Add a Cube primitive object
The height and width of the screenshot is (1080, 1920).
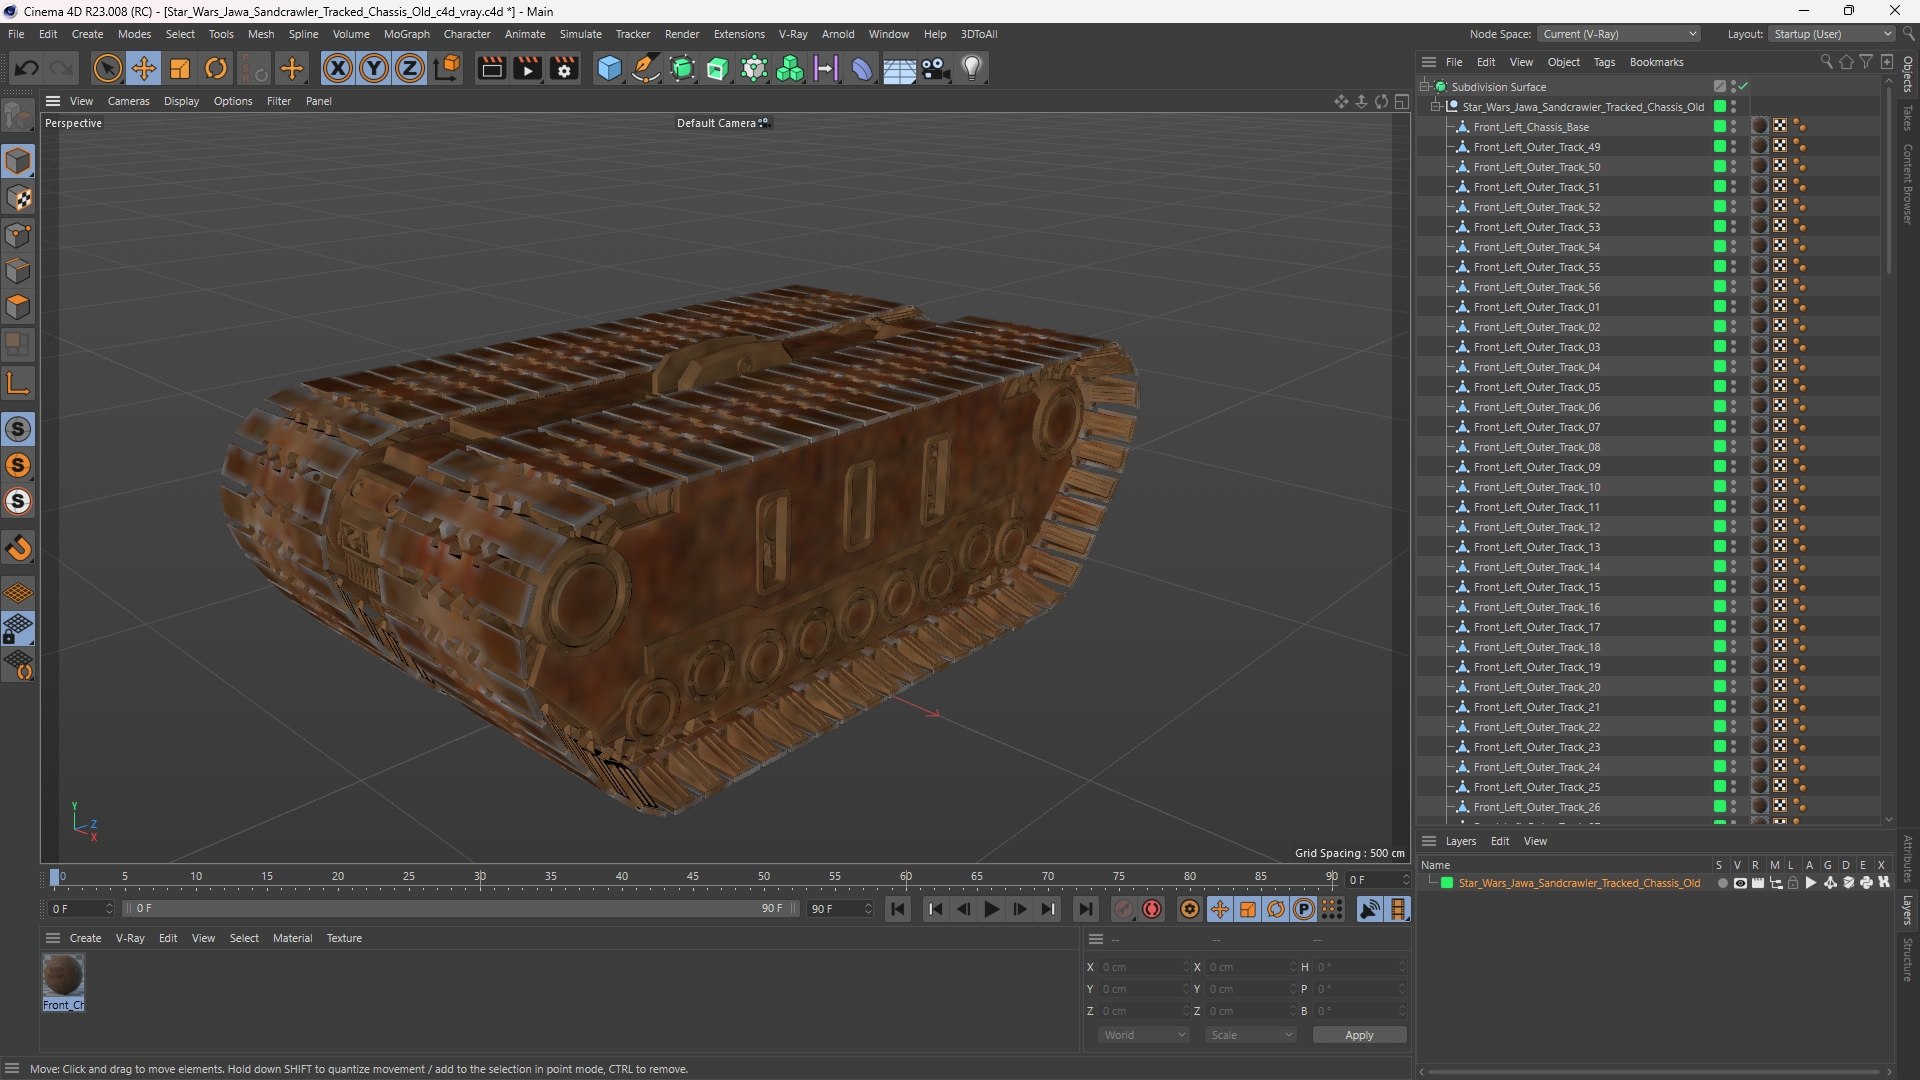(609, 68)
